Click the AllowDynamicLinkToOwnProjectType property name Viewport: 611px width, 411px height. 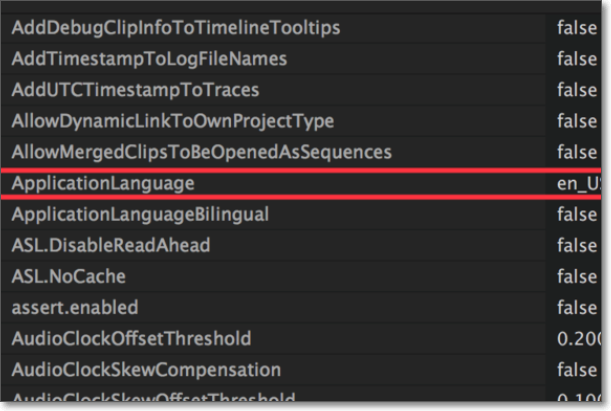tap(172, 121)
